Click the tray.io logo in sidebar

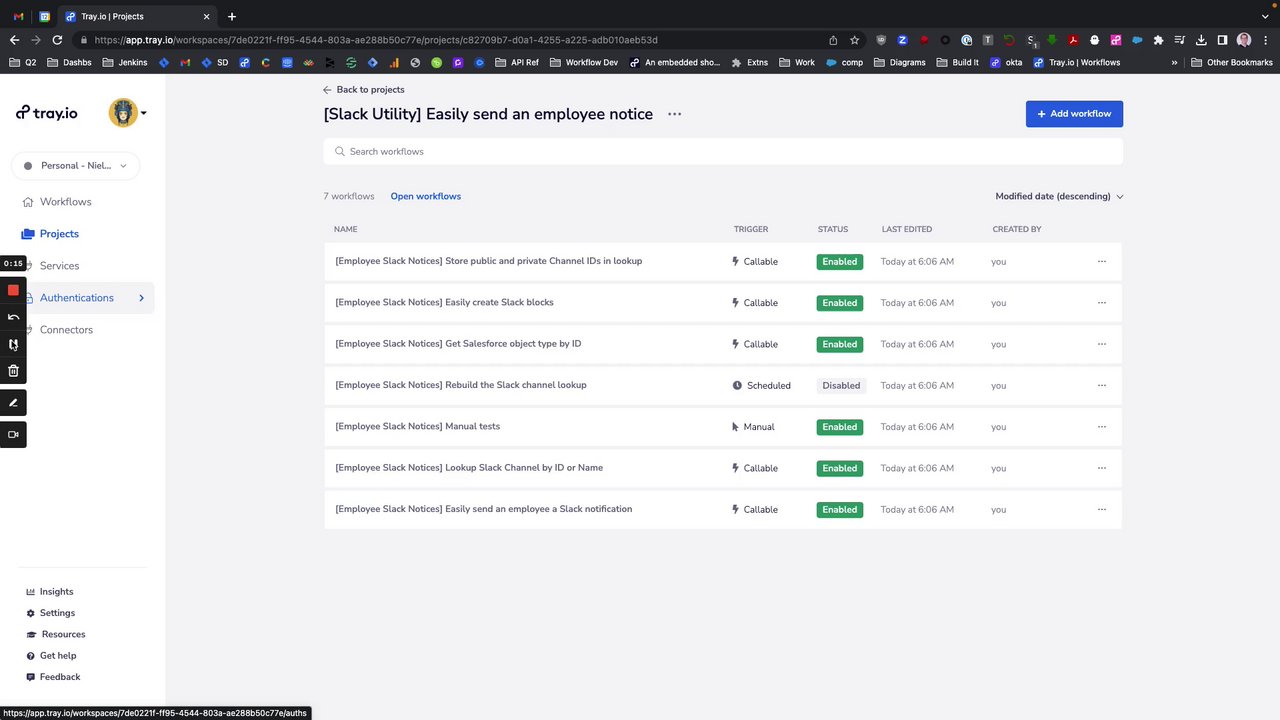[x=47, y=113]
